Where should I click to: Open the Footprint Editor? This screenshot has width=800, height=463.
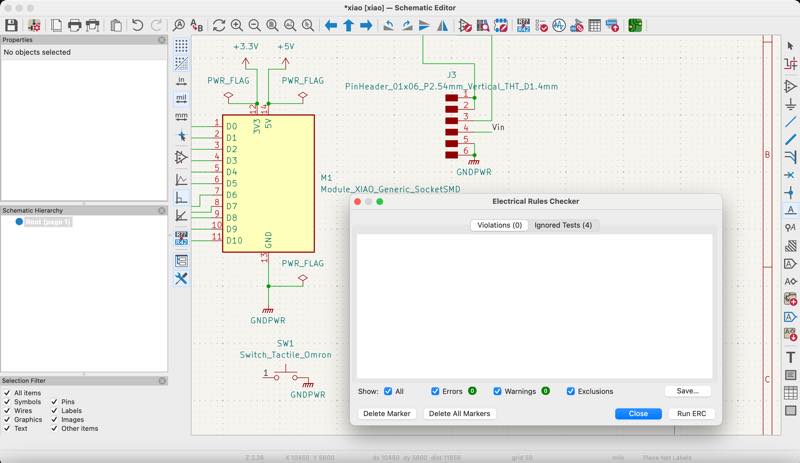tap(501, 25)
